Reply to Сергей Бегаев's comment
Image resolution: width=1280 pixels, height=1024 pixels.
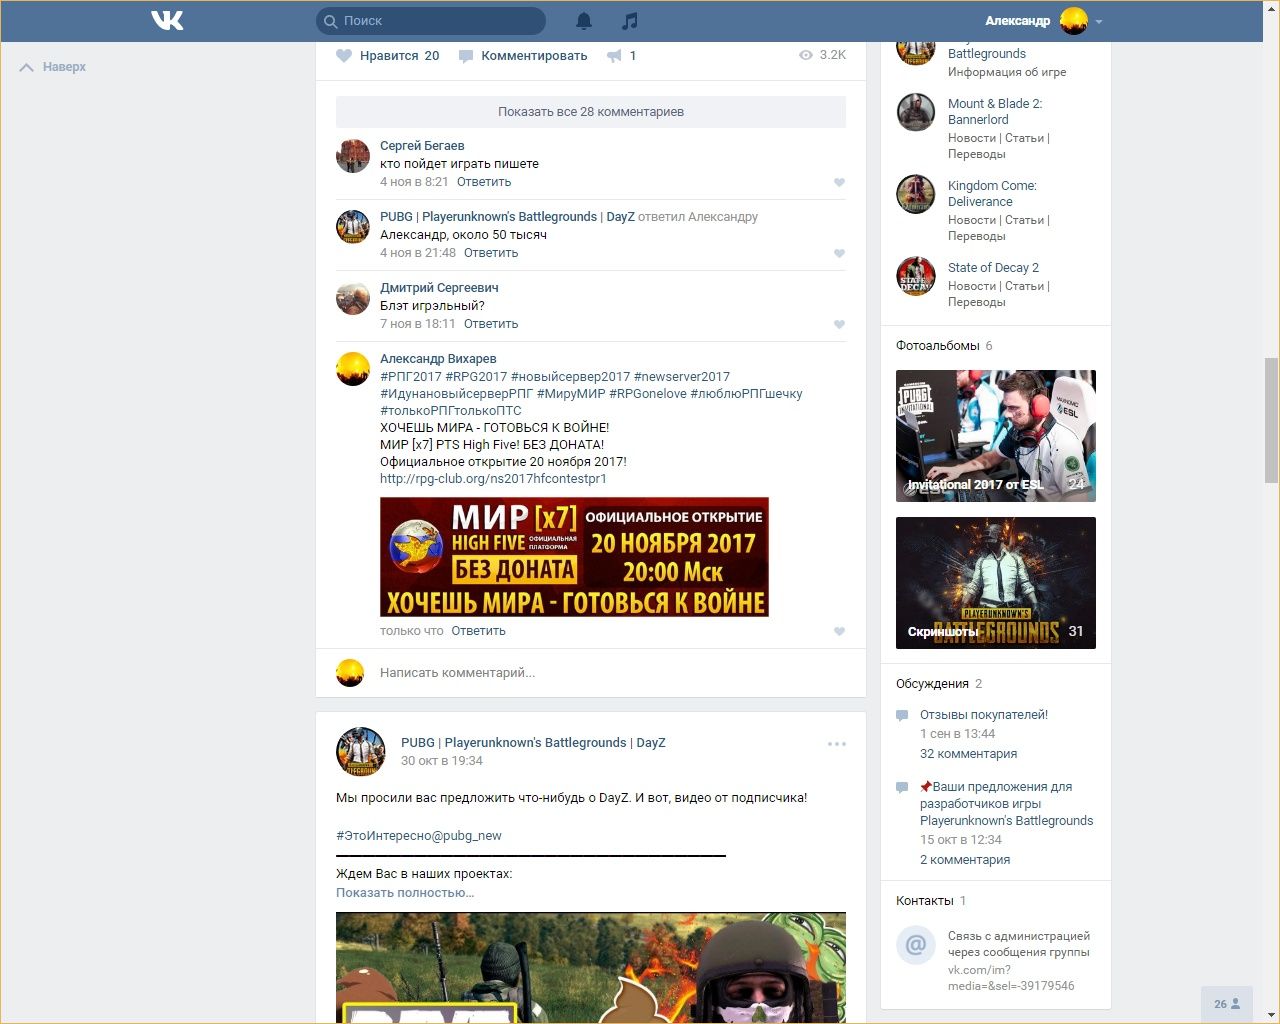[484, 182]
